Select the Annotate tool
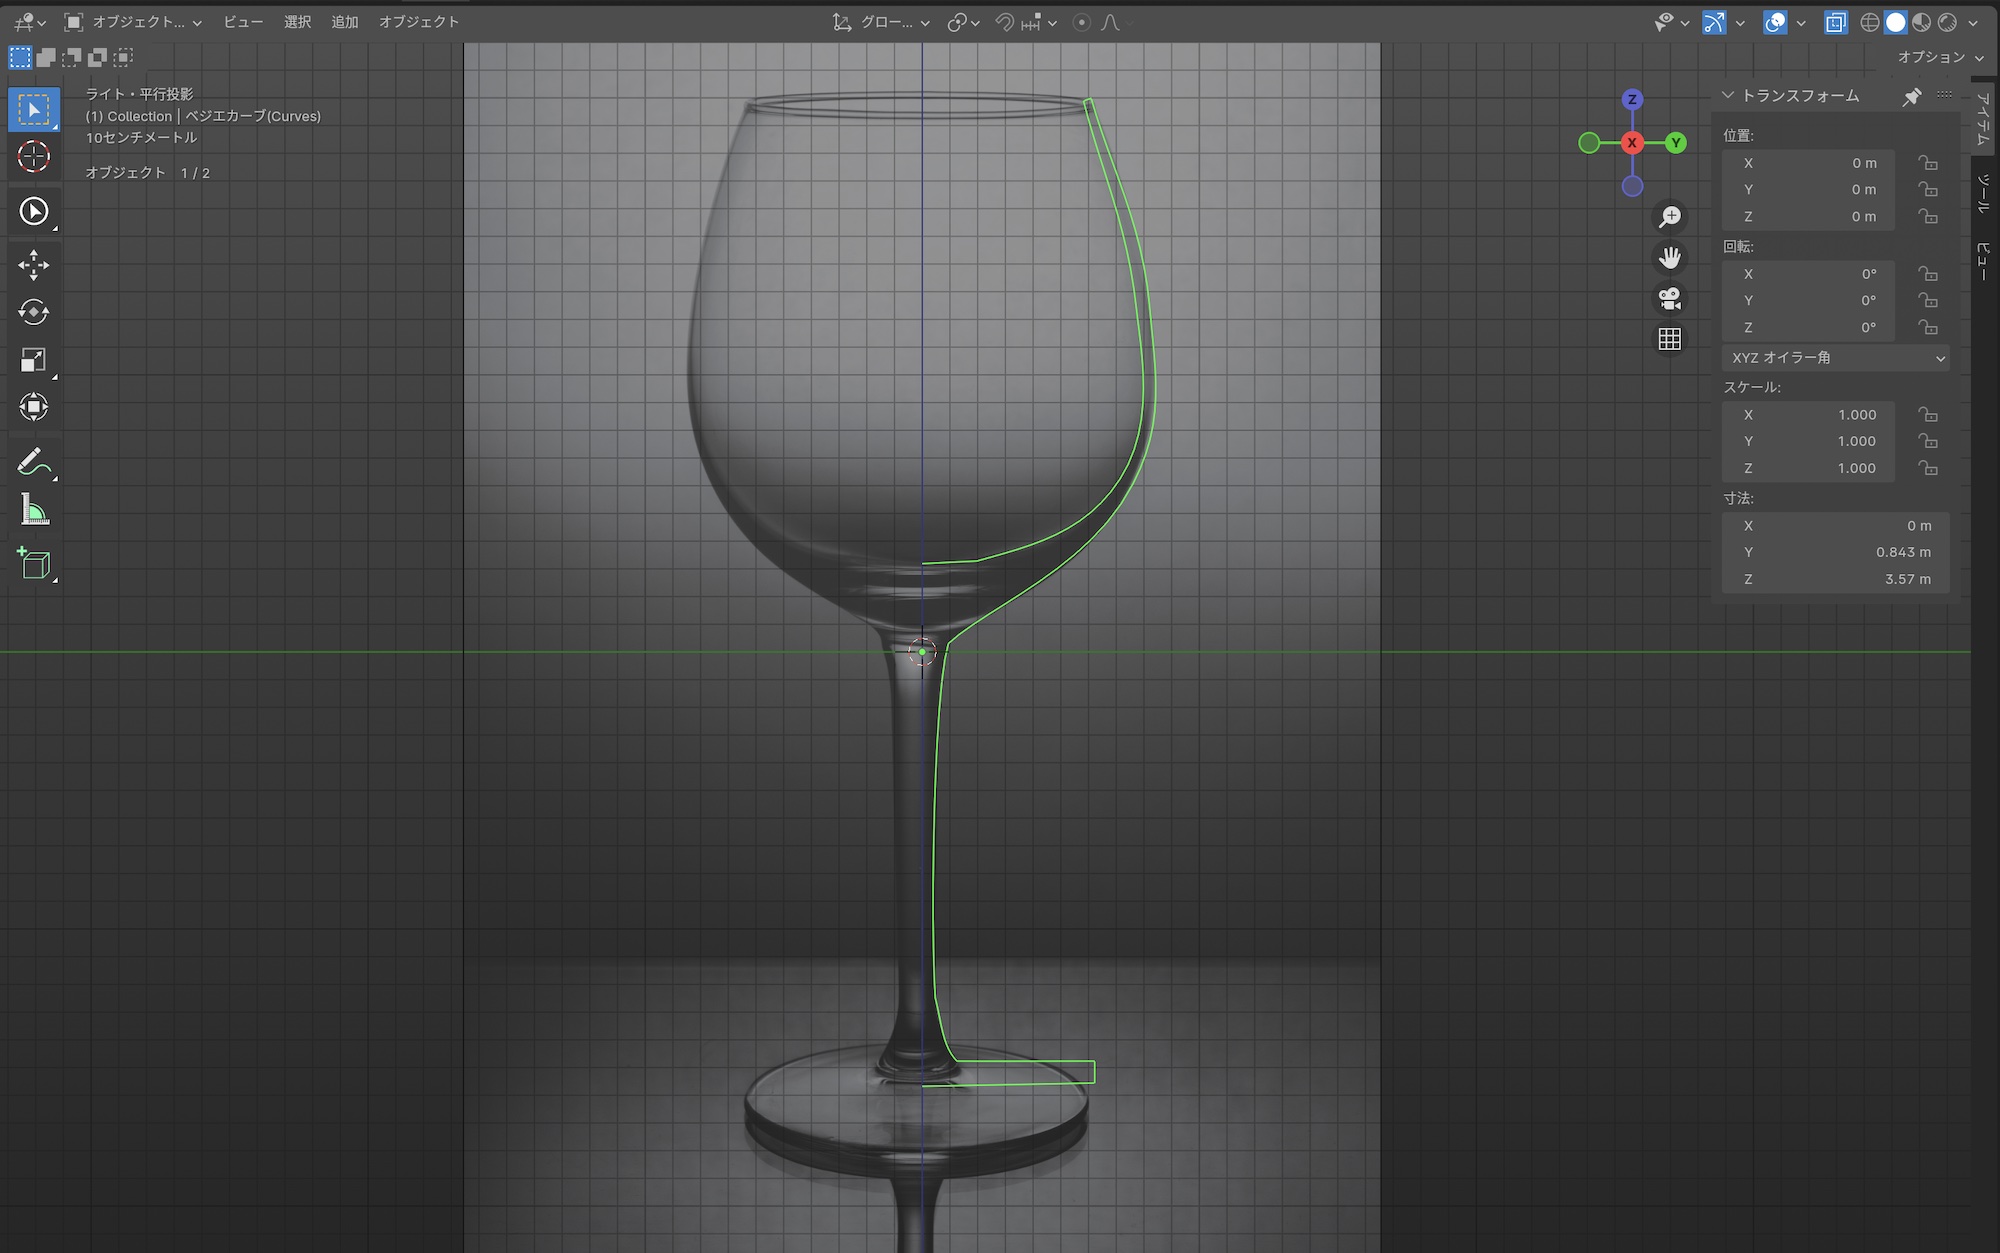 click(34, 463)
